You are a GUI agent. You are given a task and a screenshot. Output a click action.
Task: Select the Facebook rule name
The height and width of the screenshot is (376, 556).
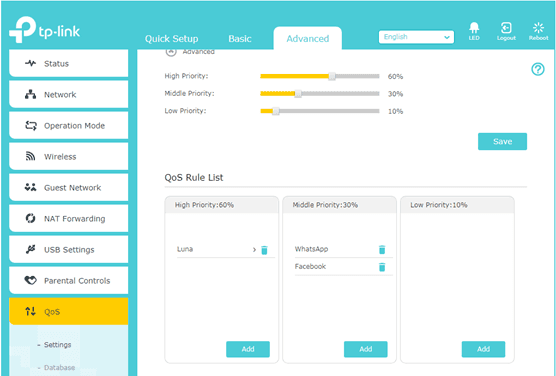tap(310, 266)
